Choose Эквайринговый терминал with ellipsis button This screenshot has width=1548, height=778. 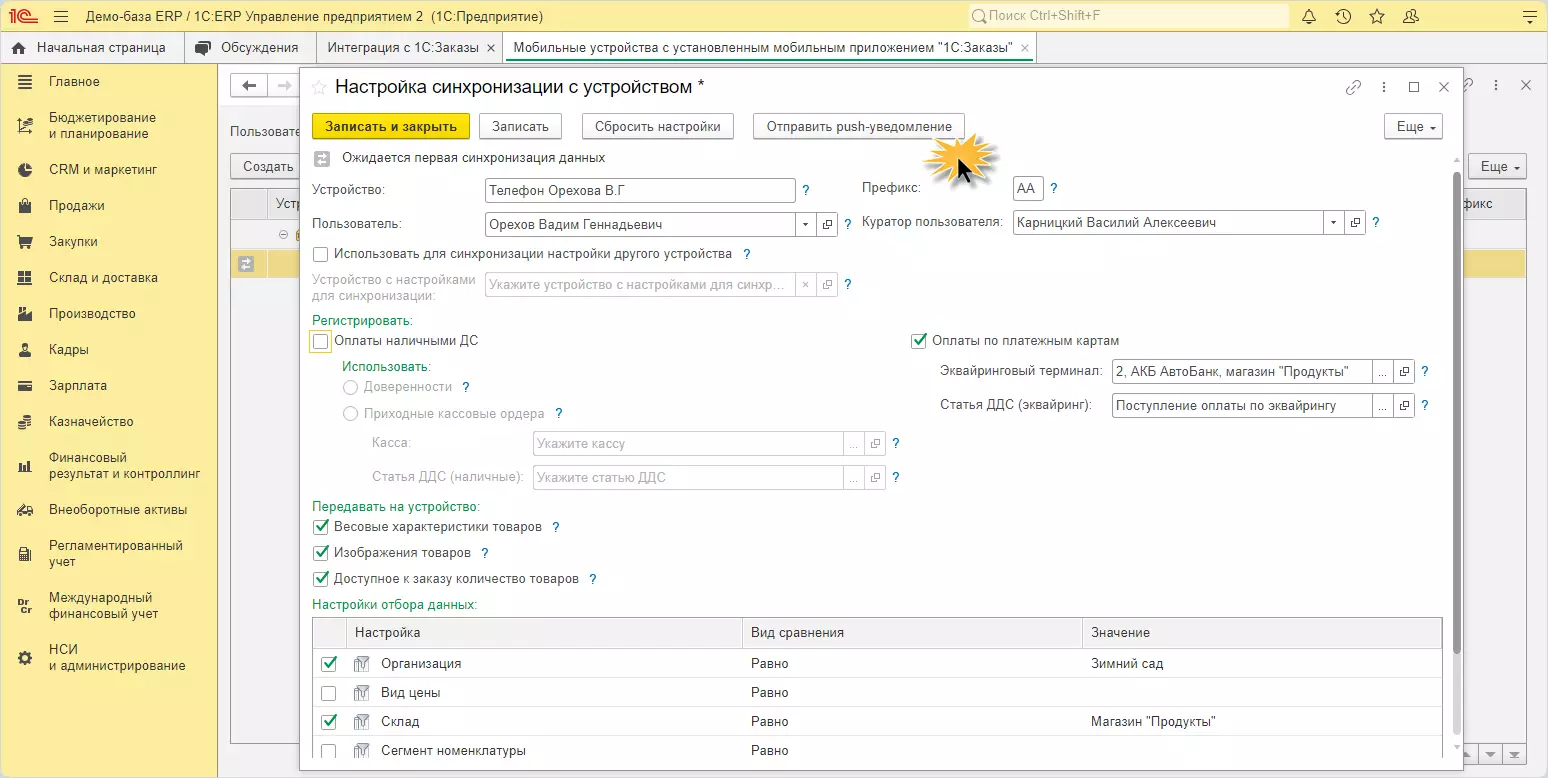tap(1383, 372)
